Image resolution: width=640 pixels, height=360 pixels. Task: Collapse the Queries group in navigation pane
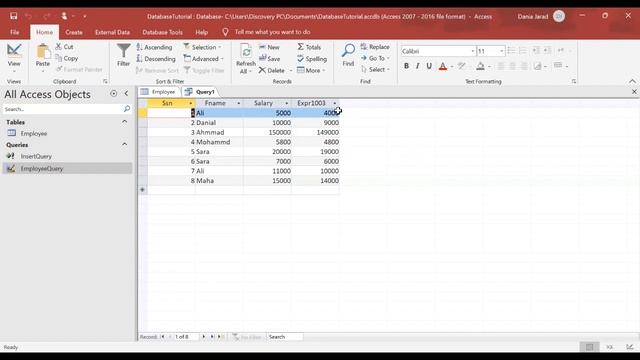(124, 144)
